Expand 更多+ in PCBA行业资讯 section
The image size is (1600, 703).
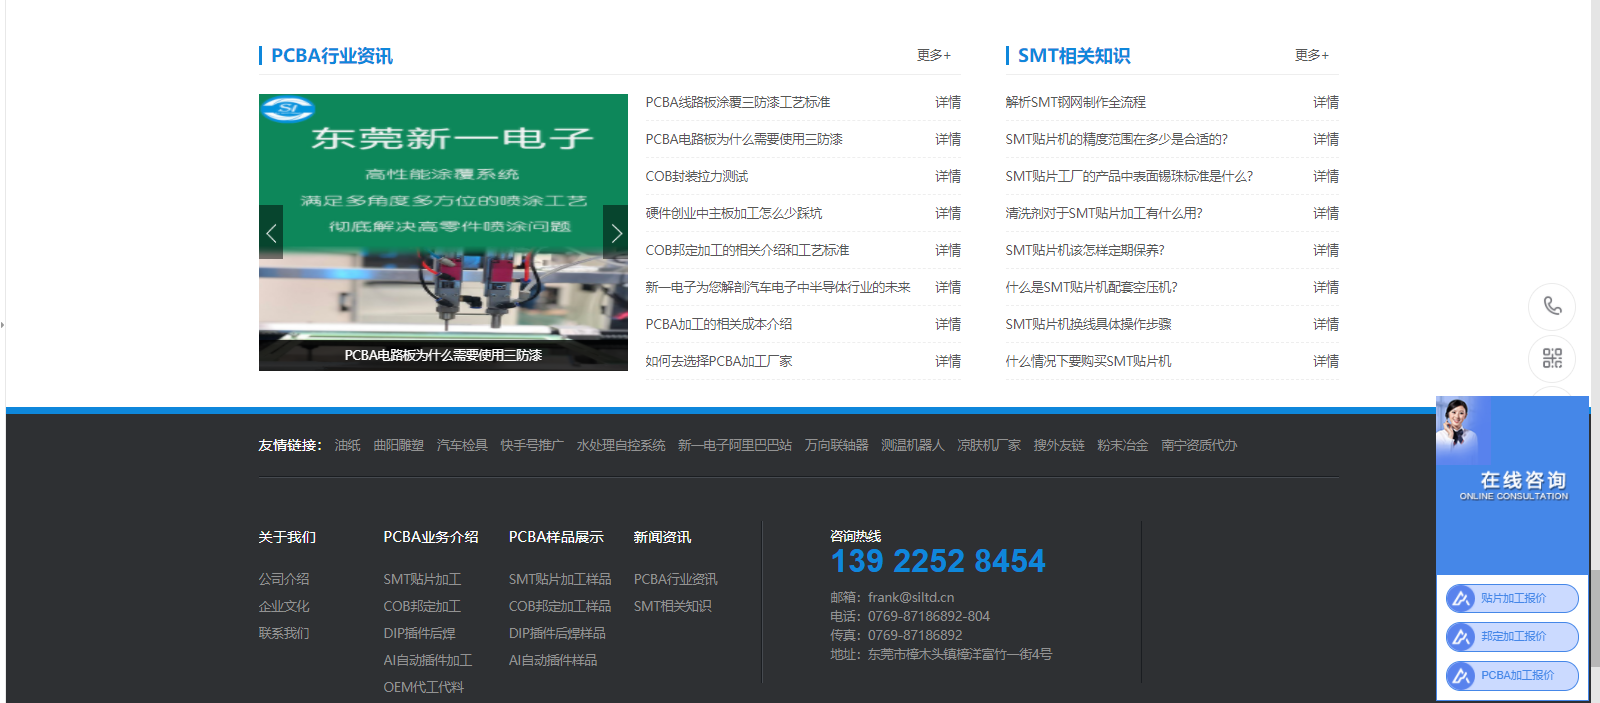[933, 55]
